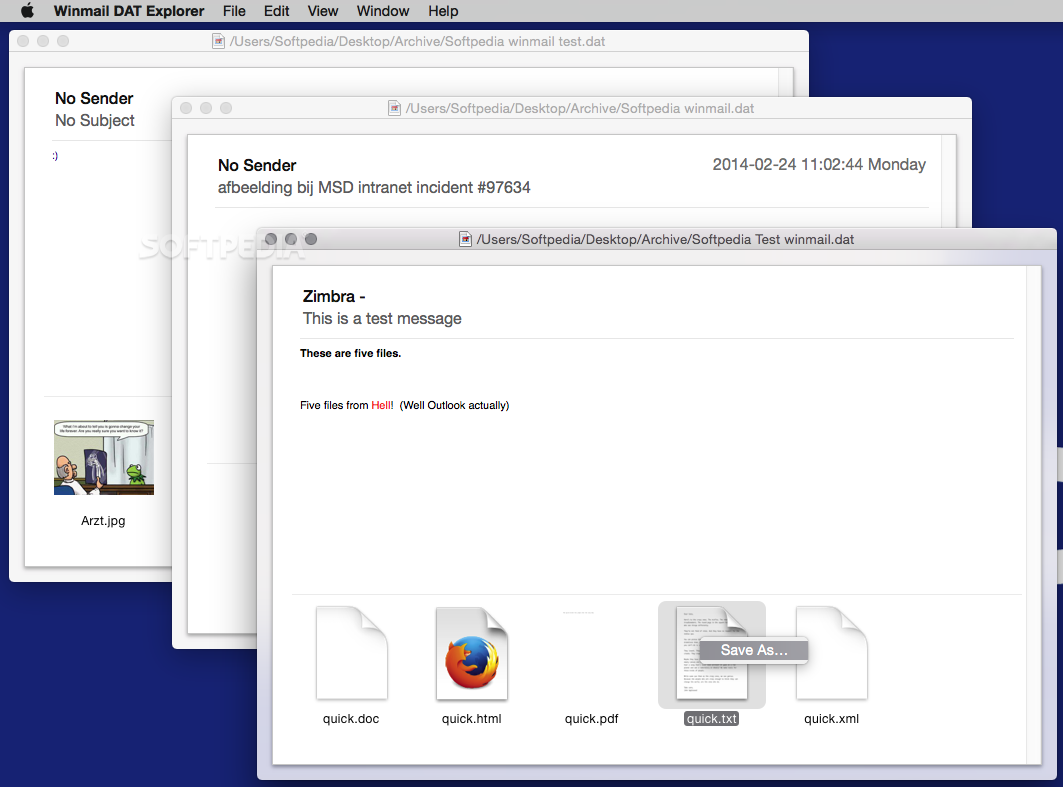The width and height of the screenshot is (1063, 787).
Task: Click the Arzt.jpg file name label
Action: coord(103,521)
